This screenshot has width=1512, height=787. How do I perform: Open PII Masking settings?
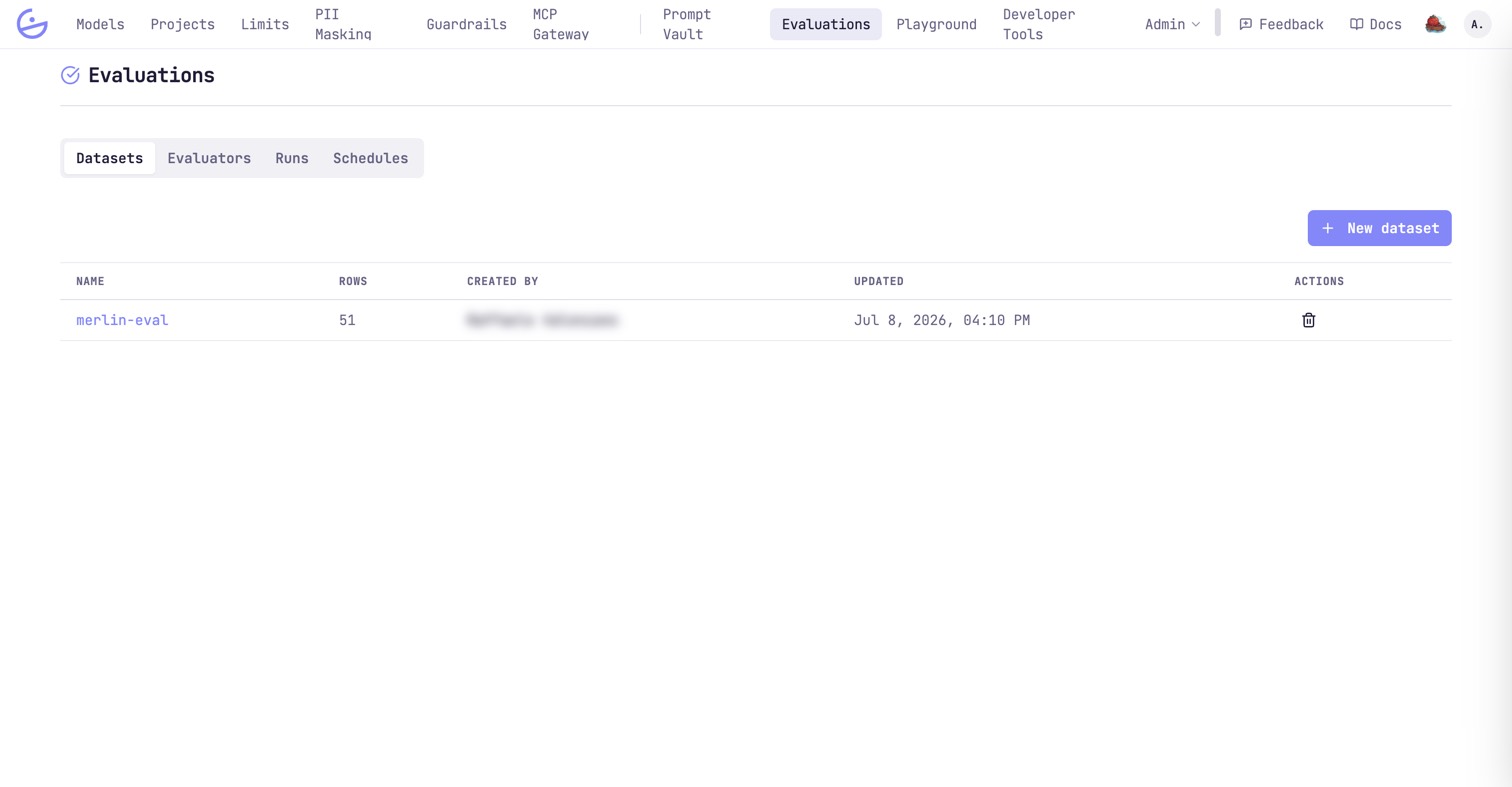pyautogui.click(x=343, y=24)
